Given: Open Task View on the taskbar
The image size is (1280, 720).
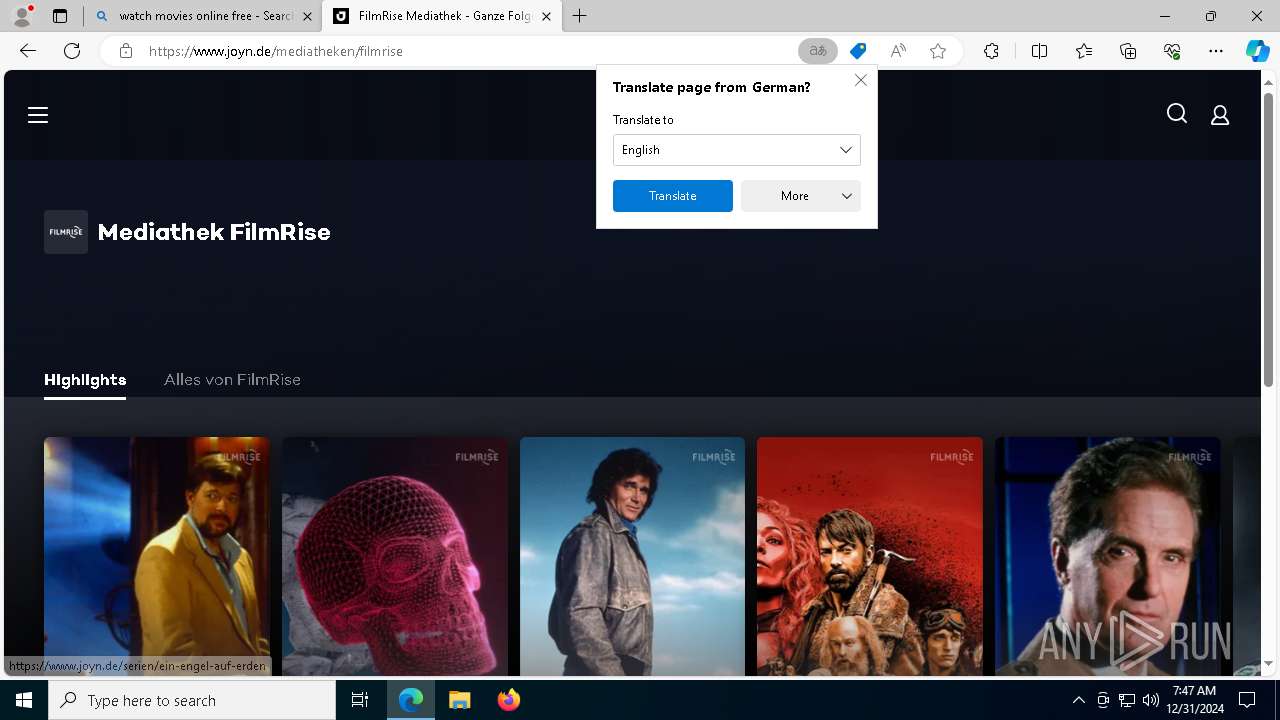Looking at the screenshot, I should pos(360,700).
